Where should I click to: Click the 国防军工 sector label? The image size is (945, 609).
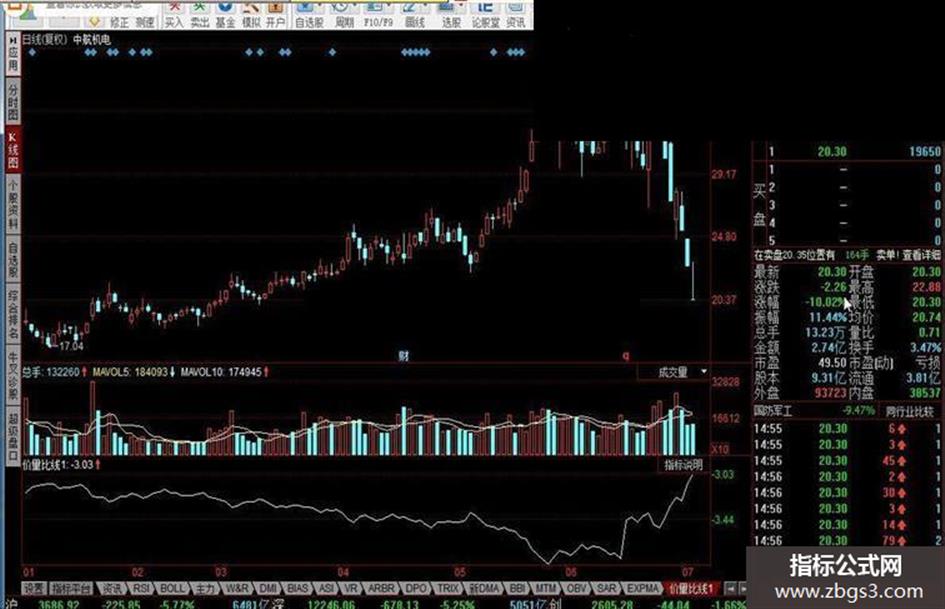[x=773, y=412]
